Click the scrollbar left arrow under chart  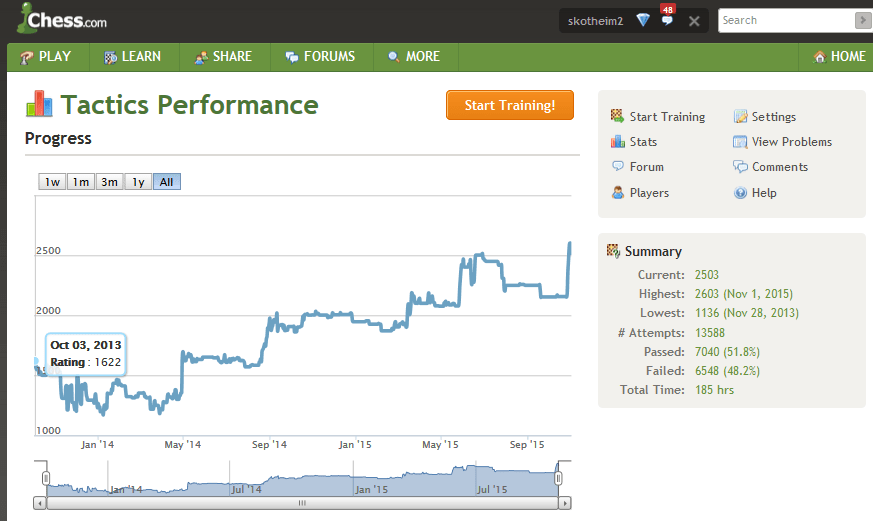click(40, 503)
